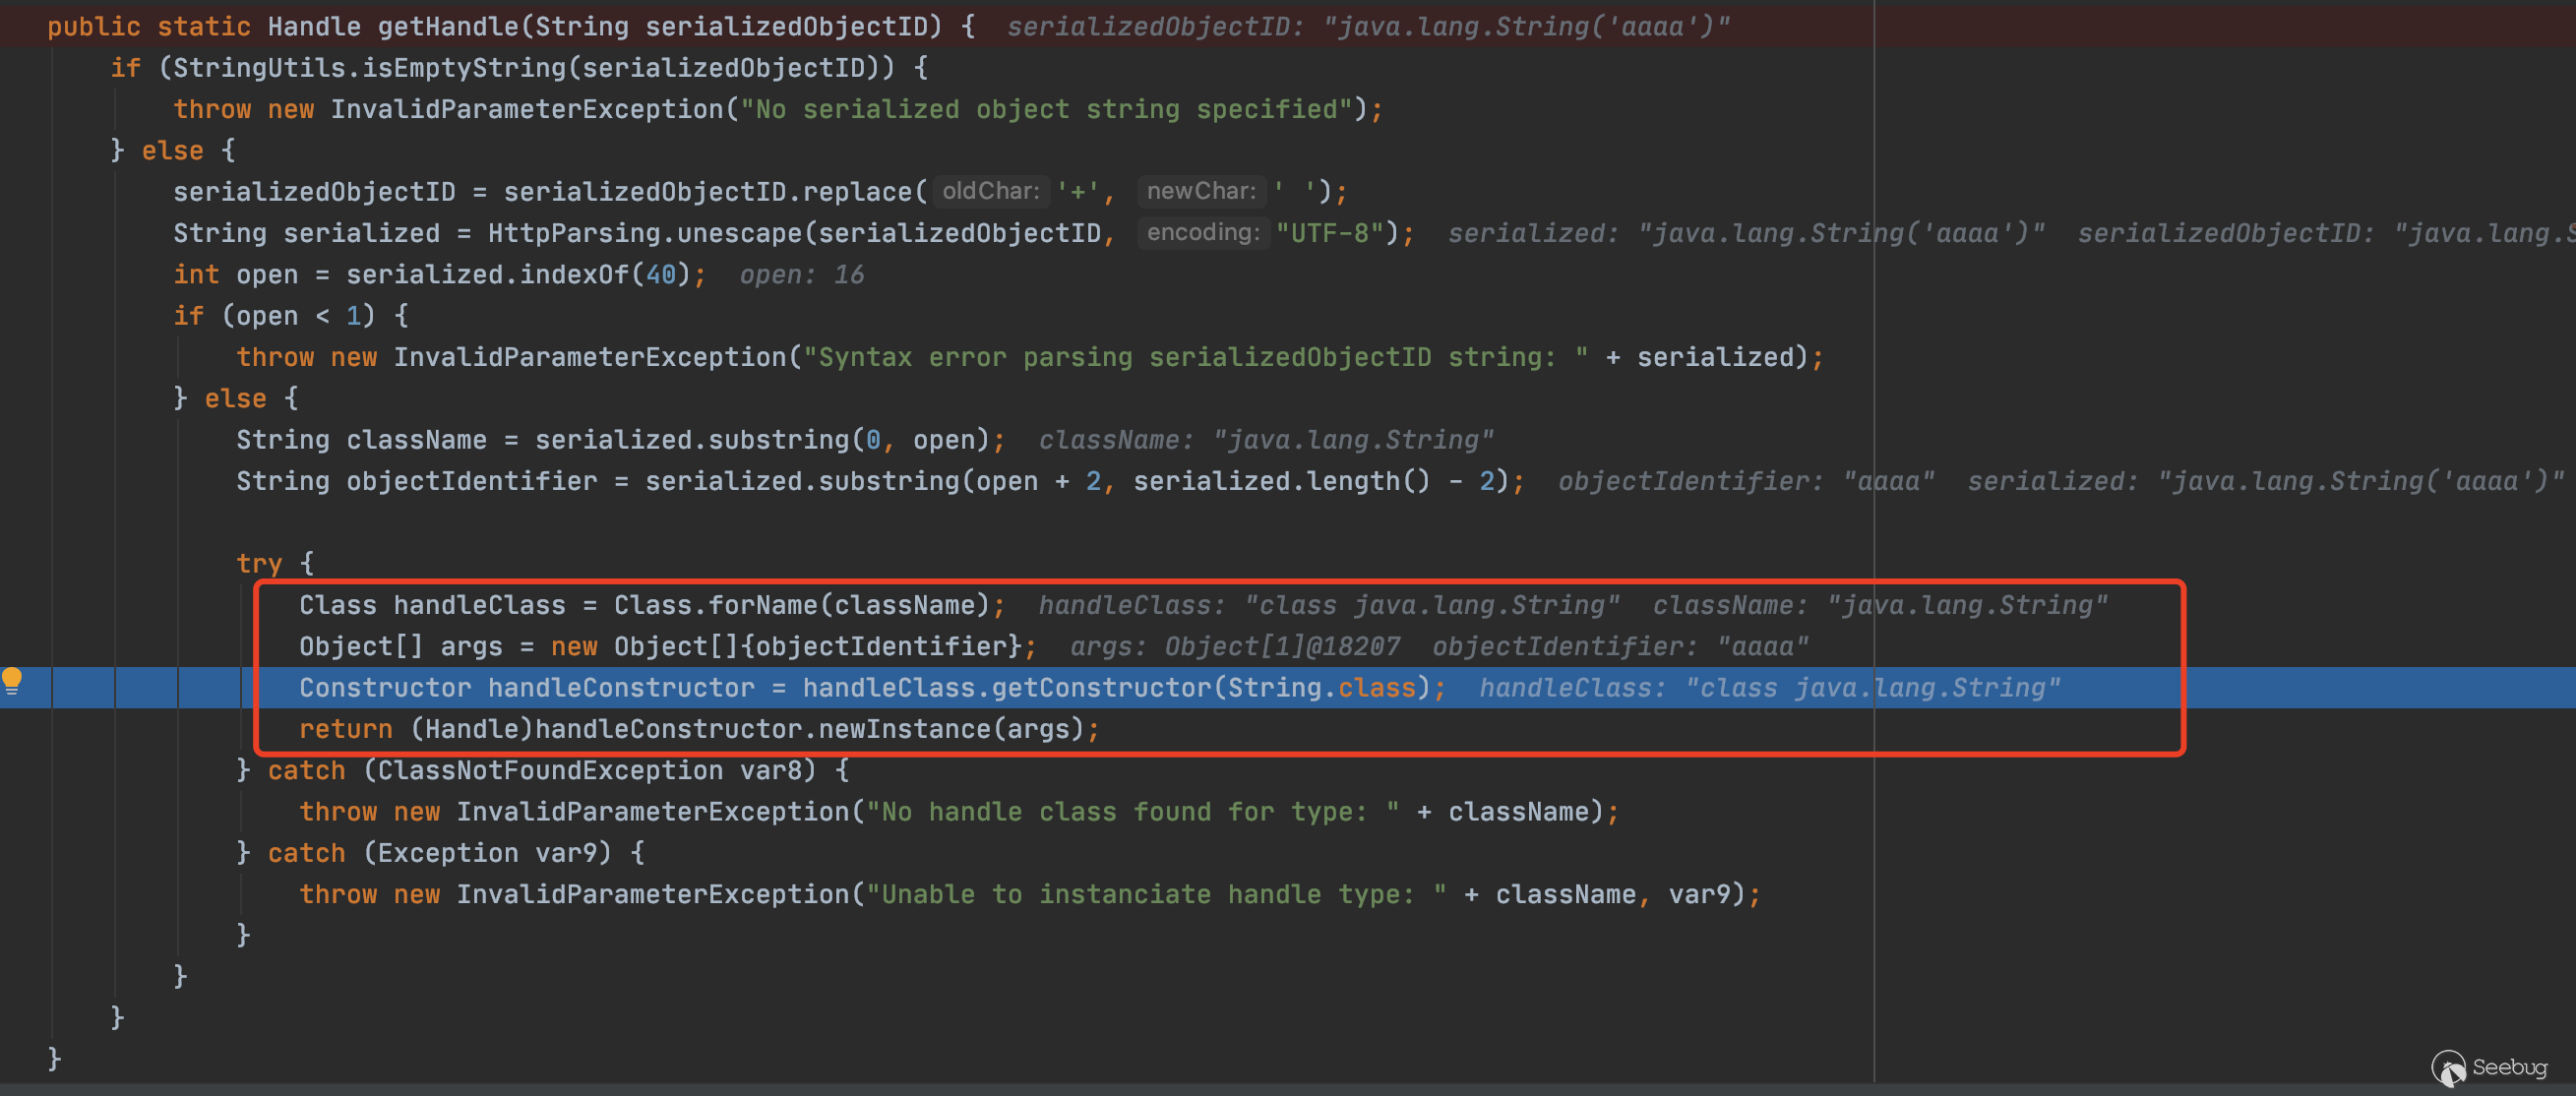Viewport: 2576px width, 1096px height.
Task: Click the inline args: Object[1]@18207 value
Action: click(x=1234, y=647)
